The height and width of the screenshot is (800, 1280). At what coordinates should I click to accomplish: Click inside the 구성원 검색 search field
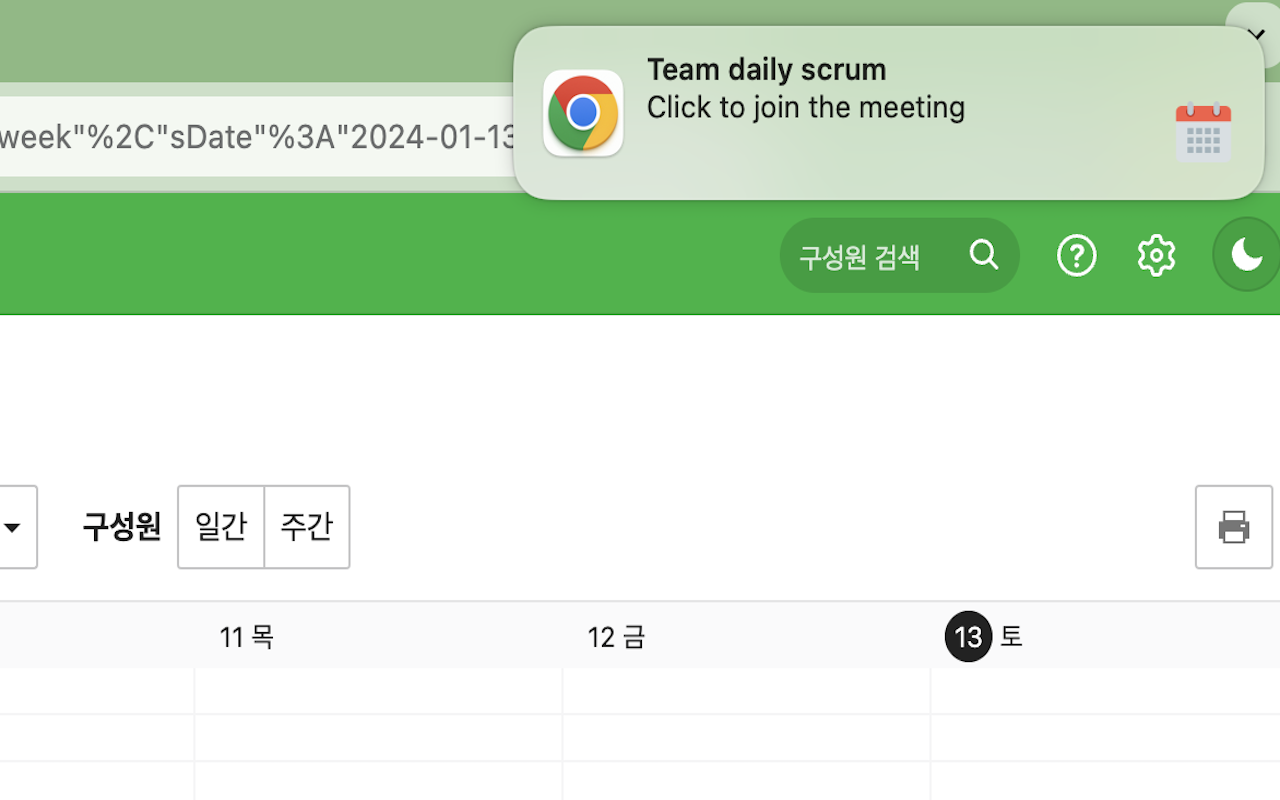point(860,255)
